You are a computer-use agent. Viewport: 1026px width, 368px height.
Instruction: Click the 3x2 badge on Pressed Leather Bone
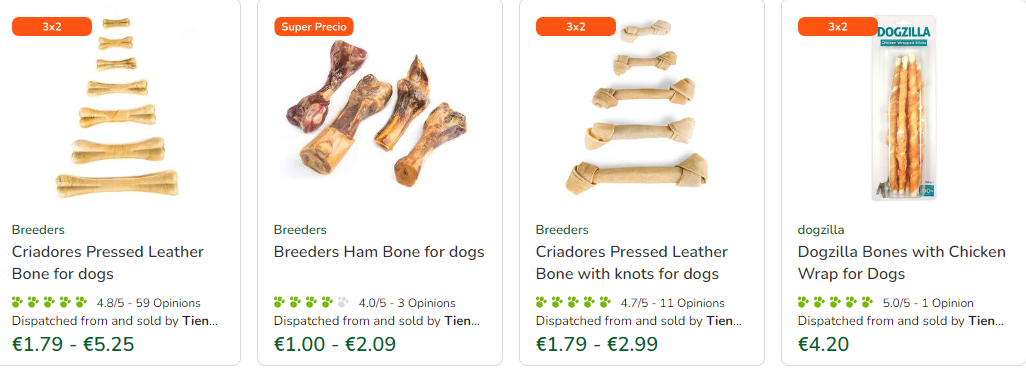pyautogui.click(x=52, y=26)
